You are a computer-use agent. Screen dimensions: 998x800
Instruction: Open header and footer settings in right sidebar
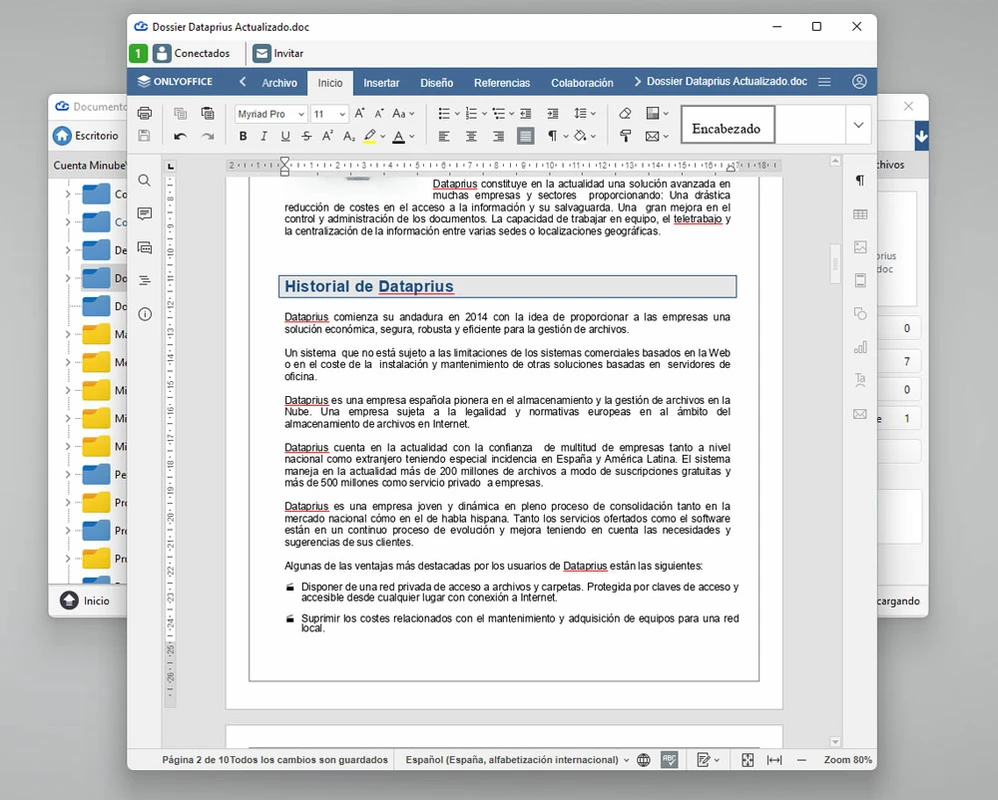[860, 280]
